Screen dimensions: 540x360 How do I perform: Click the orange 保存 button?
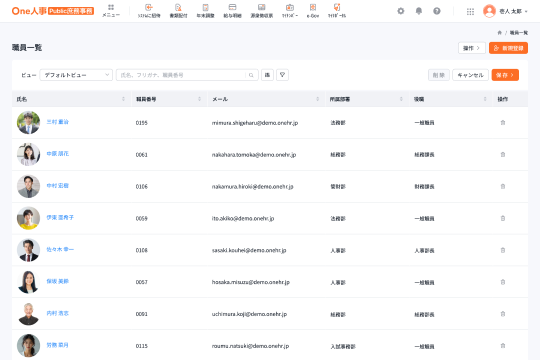[x=505, y=75]
